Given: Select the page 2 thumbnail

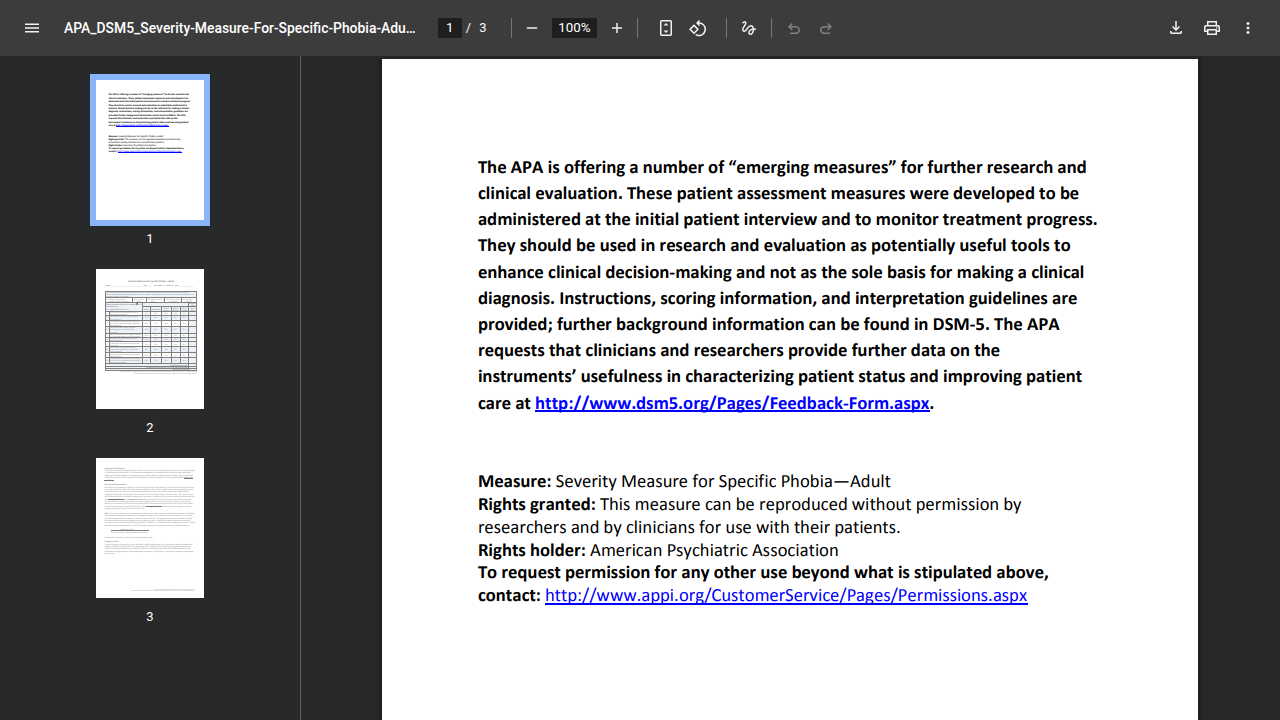Looking at the screenshot, I should coord(150,339).
